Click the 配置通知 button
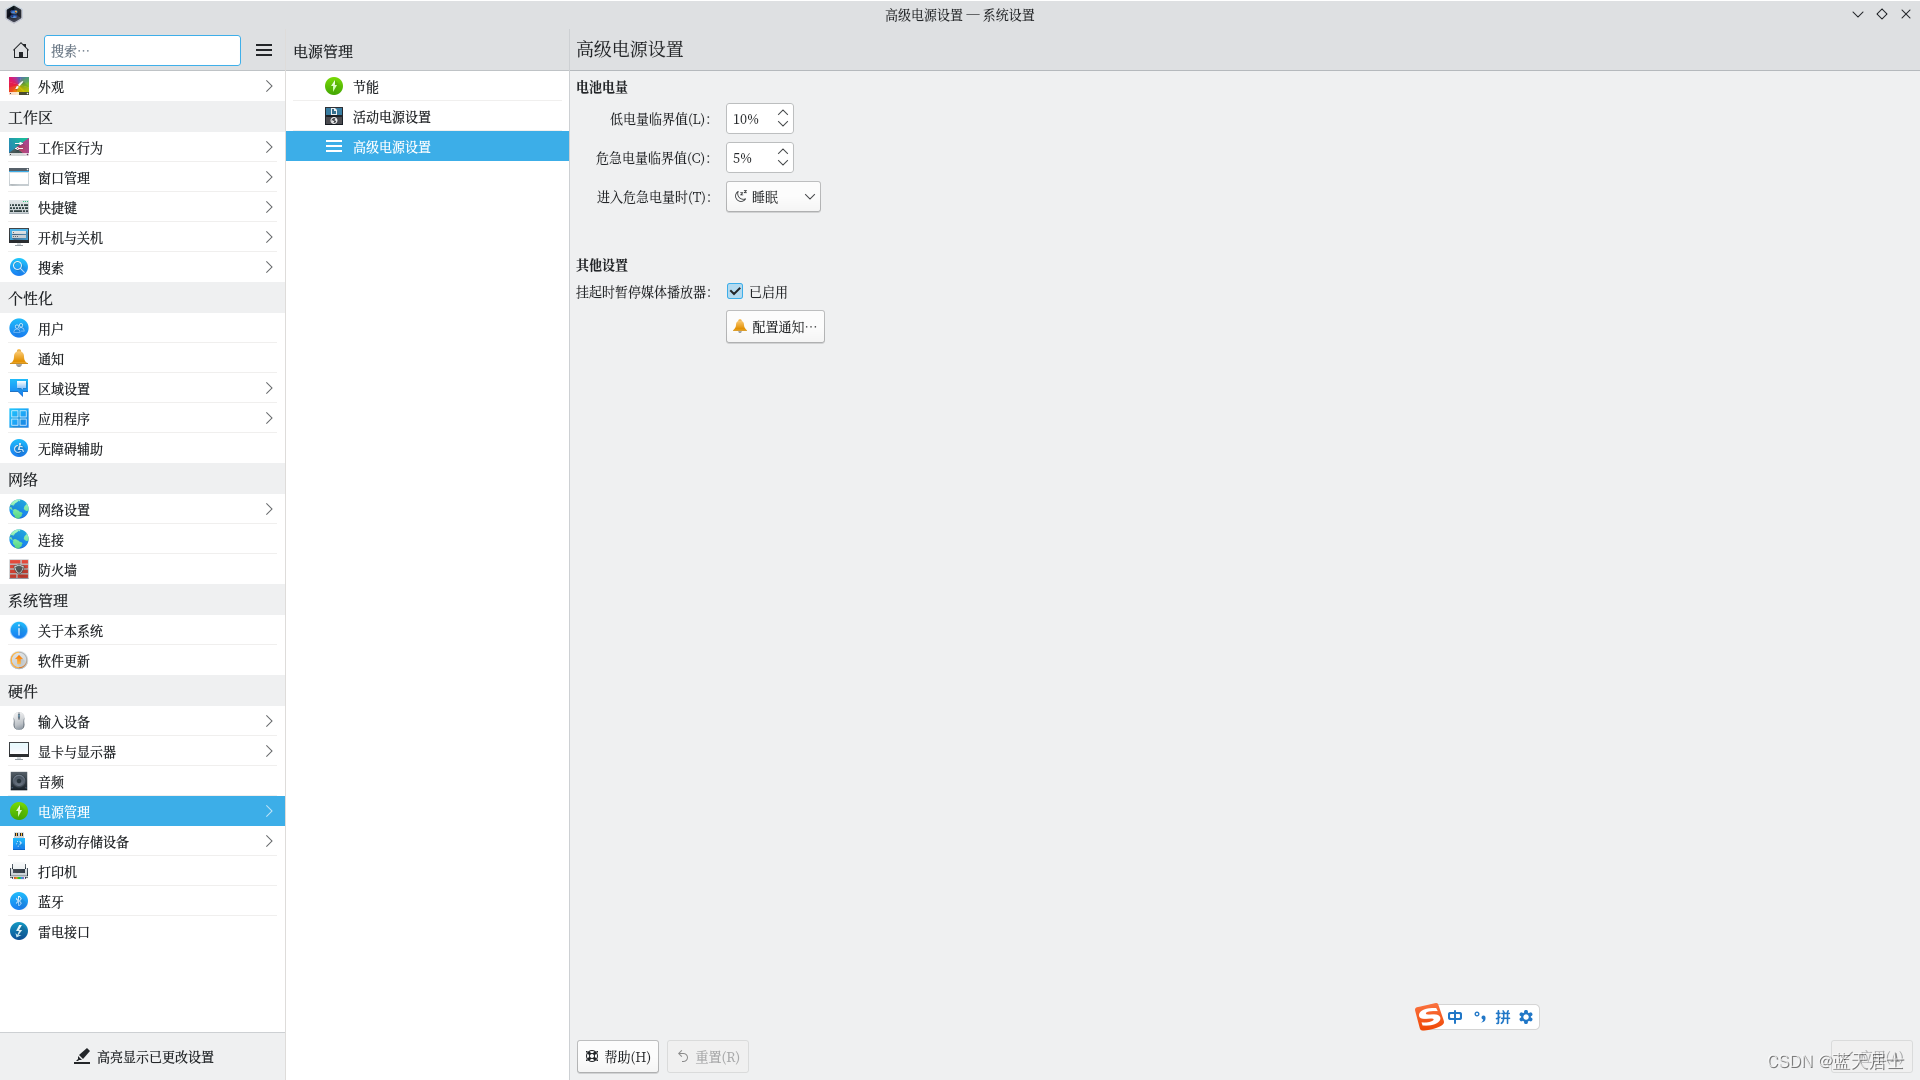Screen dimensions: 1920x1080 (x=775, y=327)
